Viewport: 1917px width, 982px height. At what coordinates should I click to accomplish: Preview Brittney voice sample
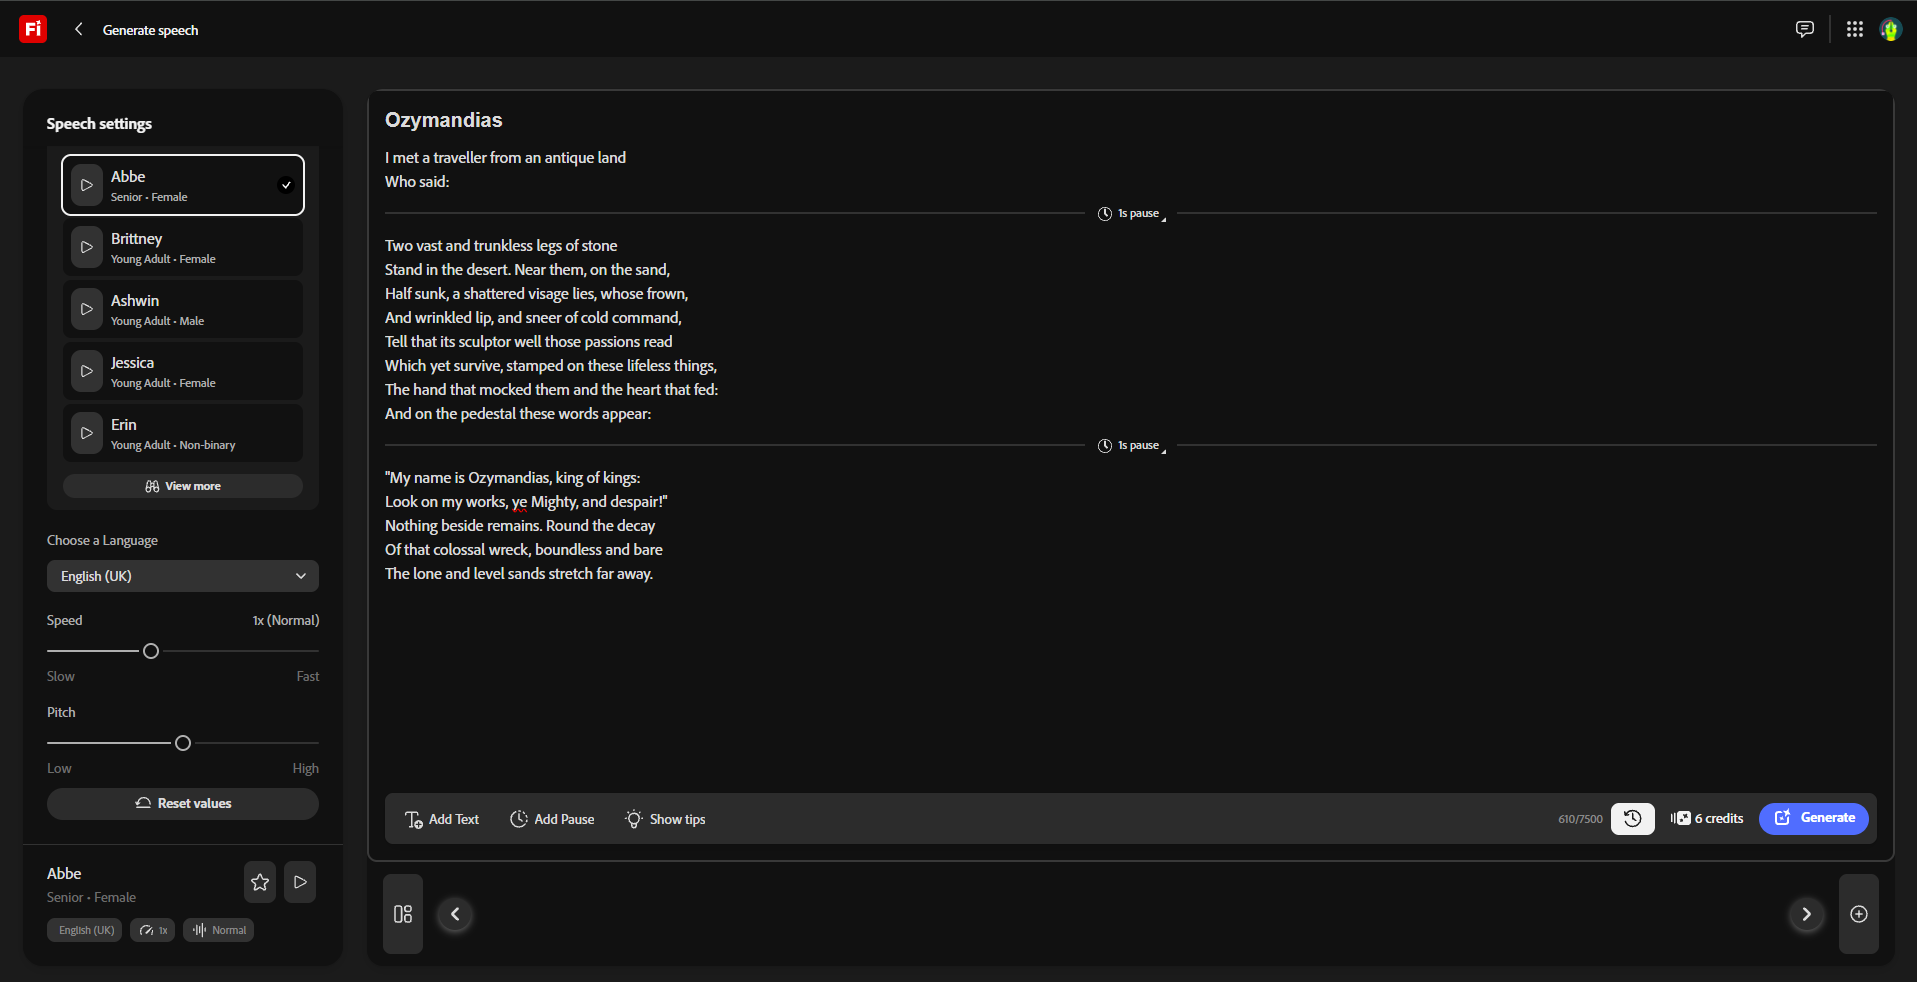(87, 247)
